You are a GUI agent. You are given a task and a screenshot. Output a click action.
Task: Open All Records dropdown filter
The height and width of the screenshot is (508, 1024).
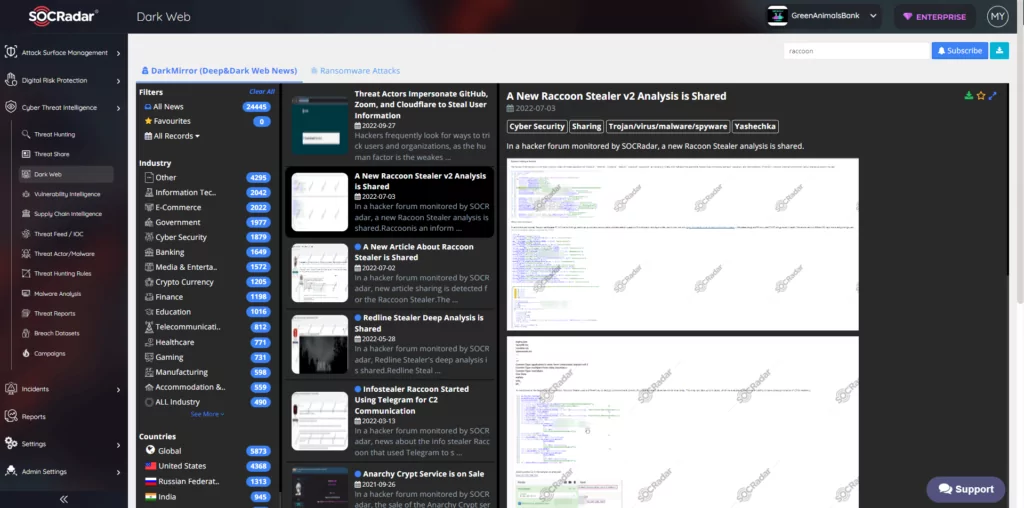pyautogui.click(x=172, y=136)
